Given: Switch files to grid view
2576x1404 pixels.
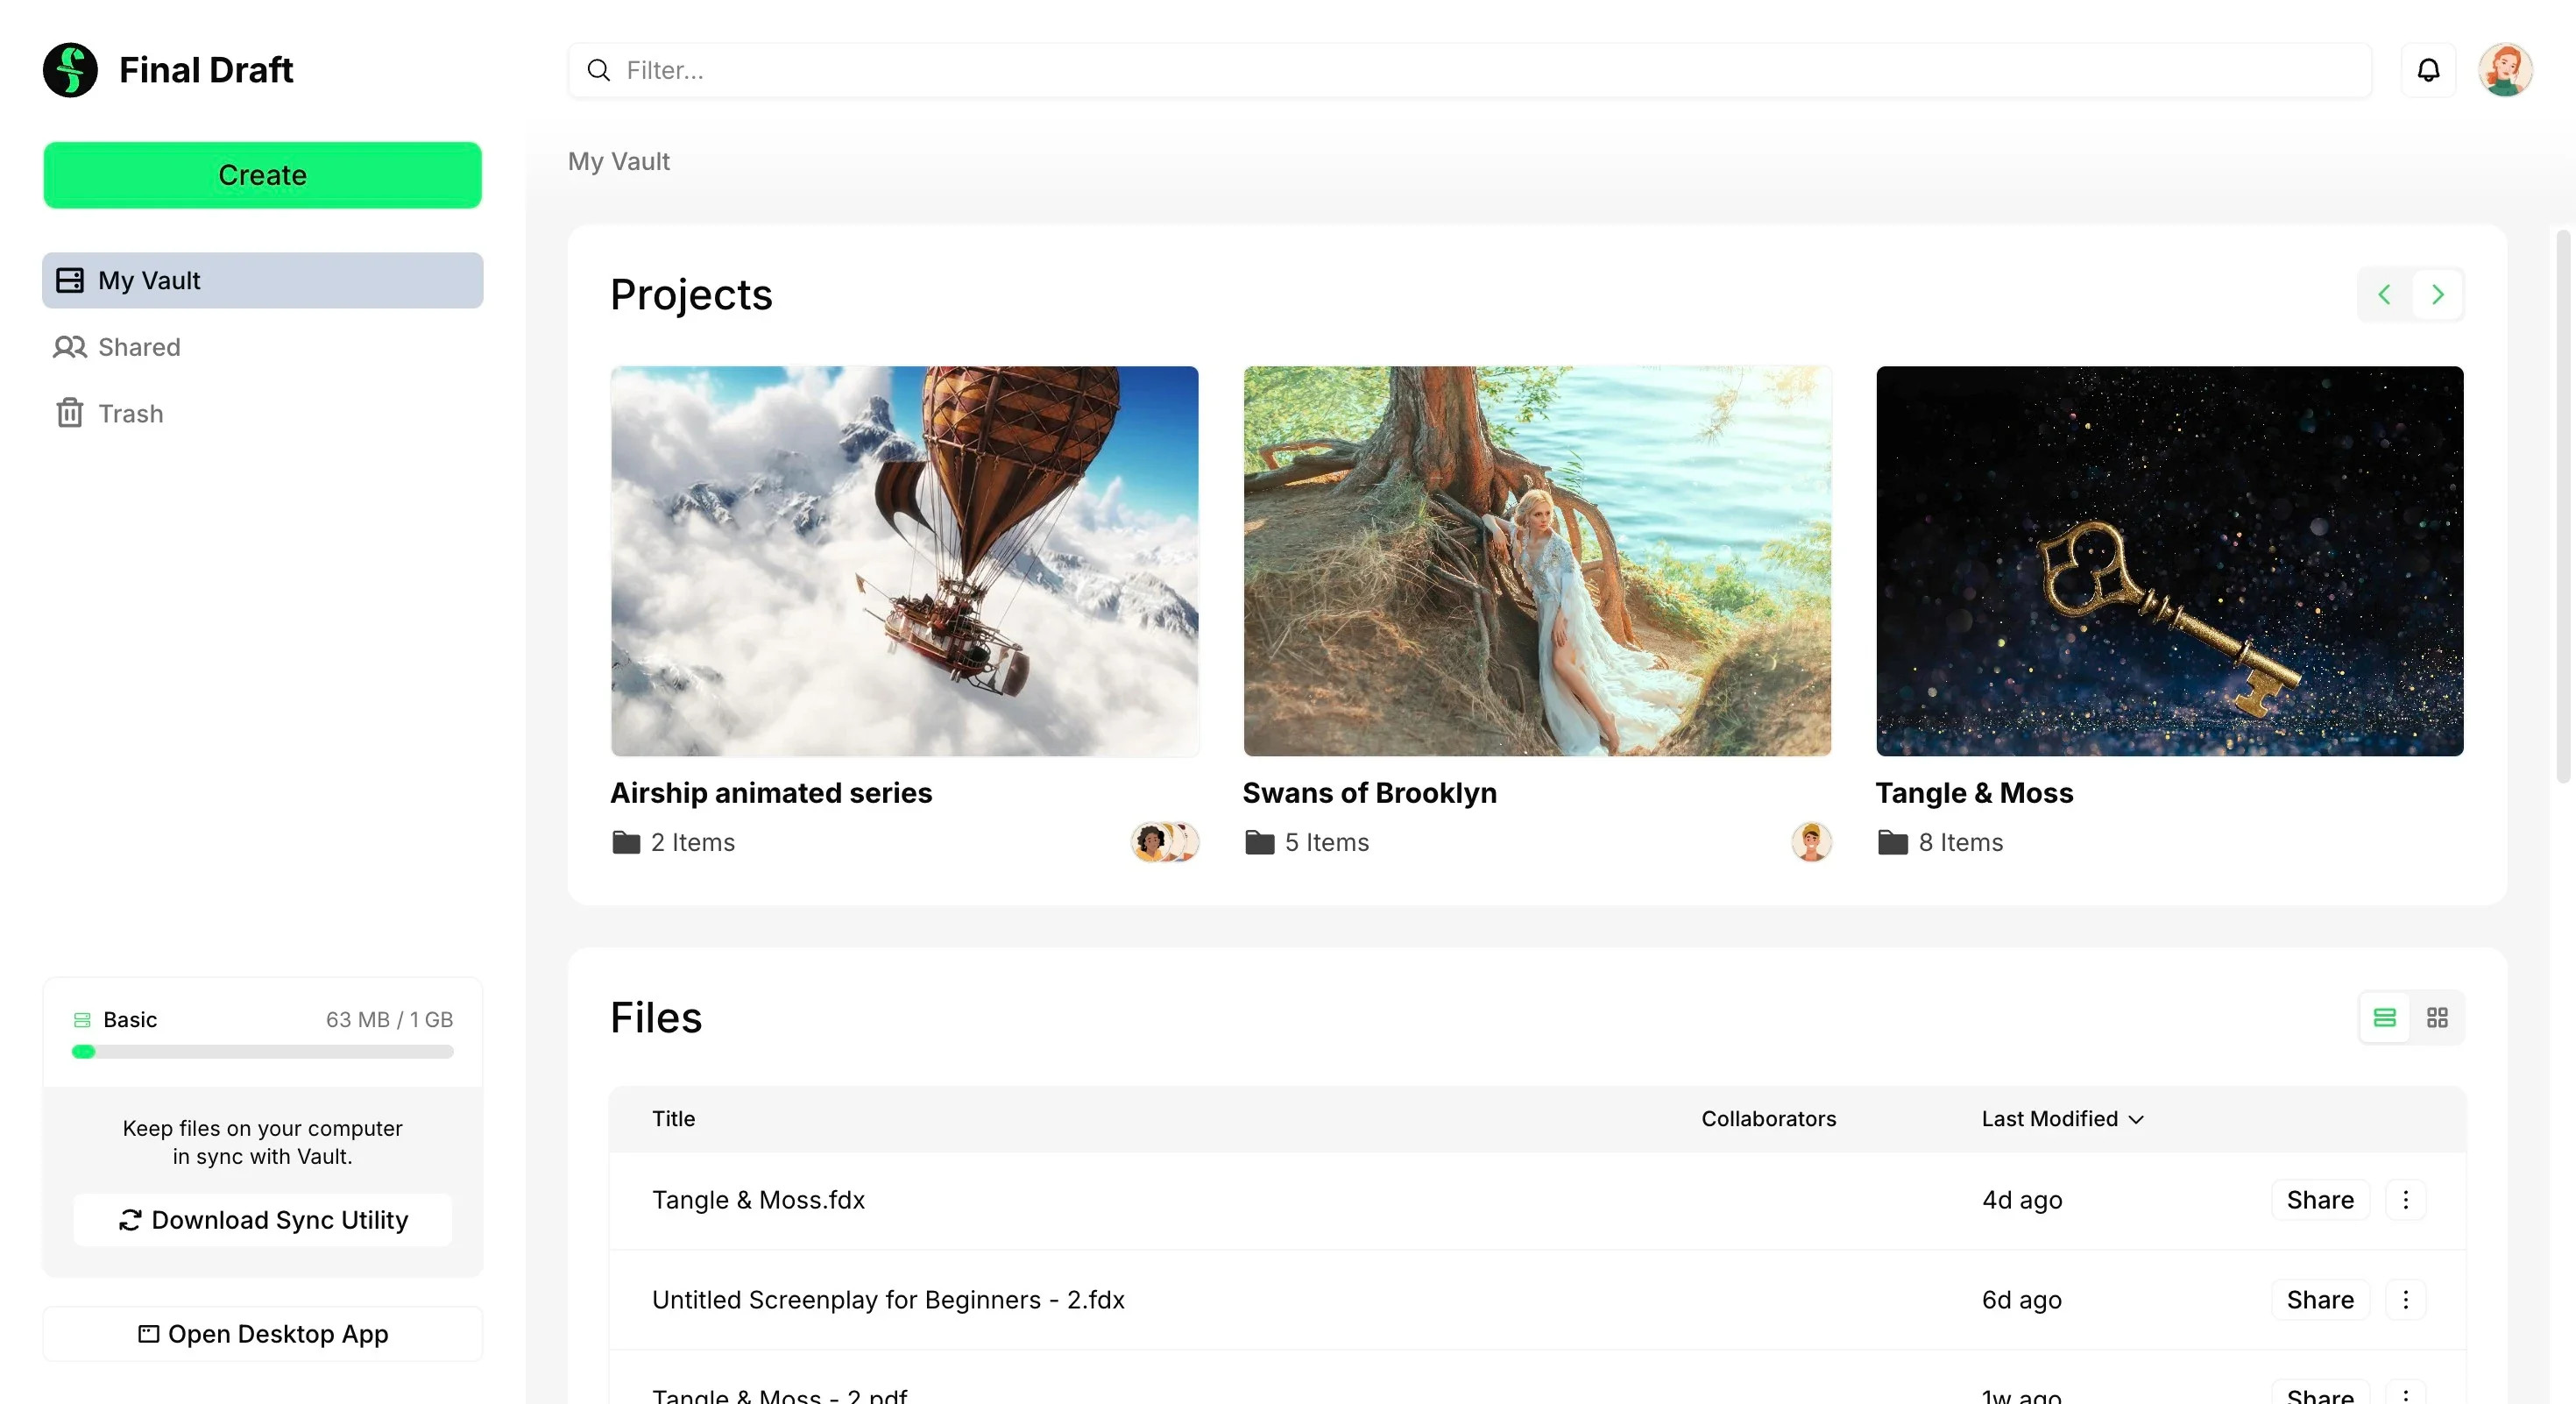Looking at the screenshot, I should coord(2437,1017).
